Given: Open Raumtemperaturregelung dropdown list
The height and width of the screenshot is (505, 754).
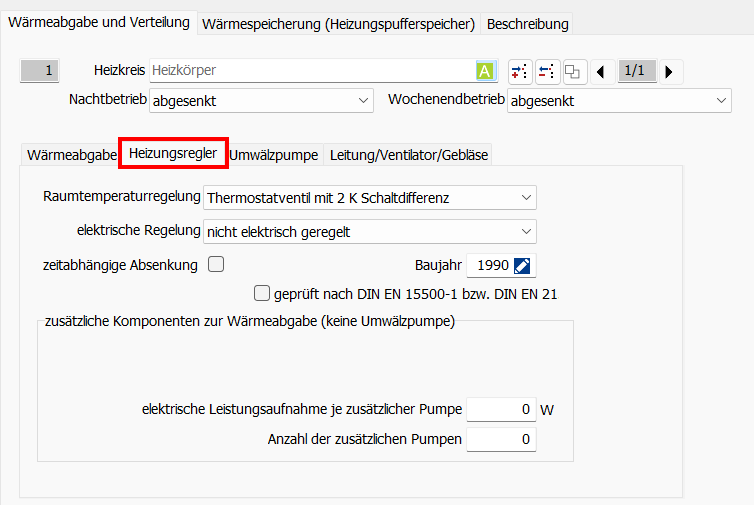Looking at the screenshot, I should pos(369,198).
